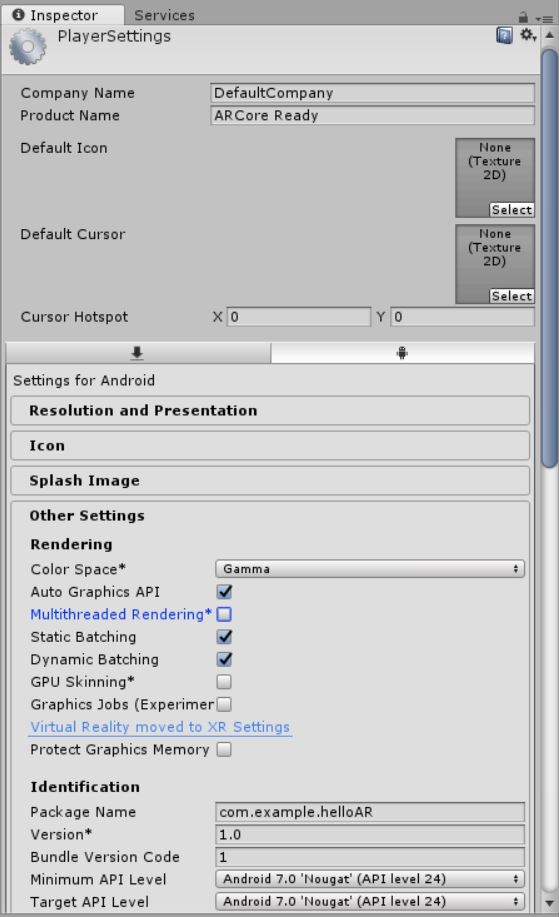Toggle Static Batching checkbox
The width and height of the screenshot is (559, 917).
tap(224, 637)
